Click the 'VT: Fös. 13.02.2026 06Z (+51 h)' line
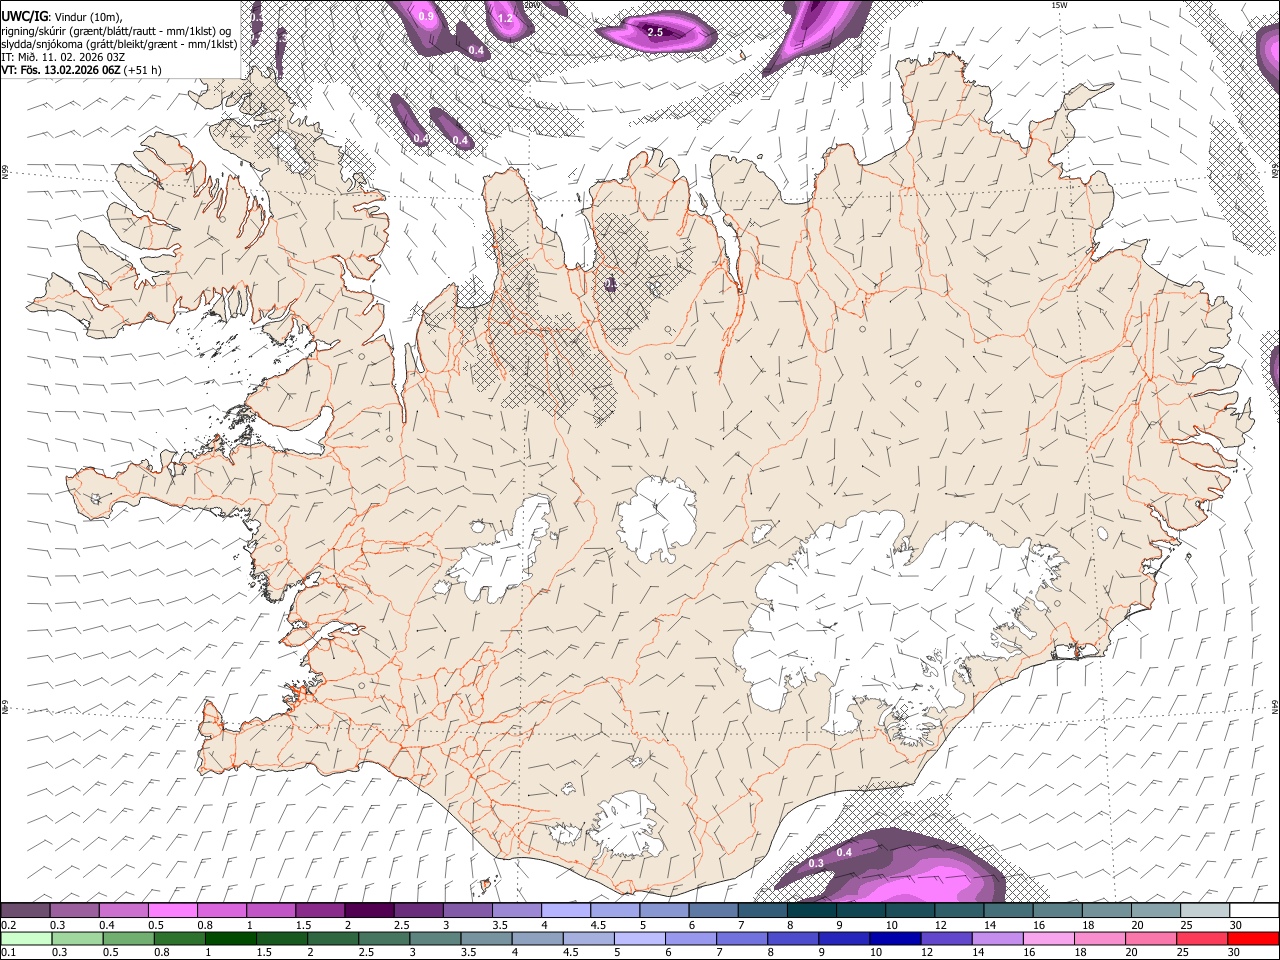 pyautogui.click(x=81, y=70)
